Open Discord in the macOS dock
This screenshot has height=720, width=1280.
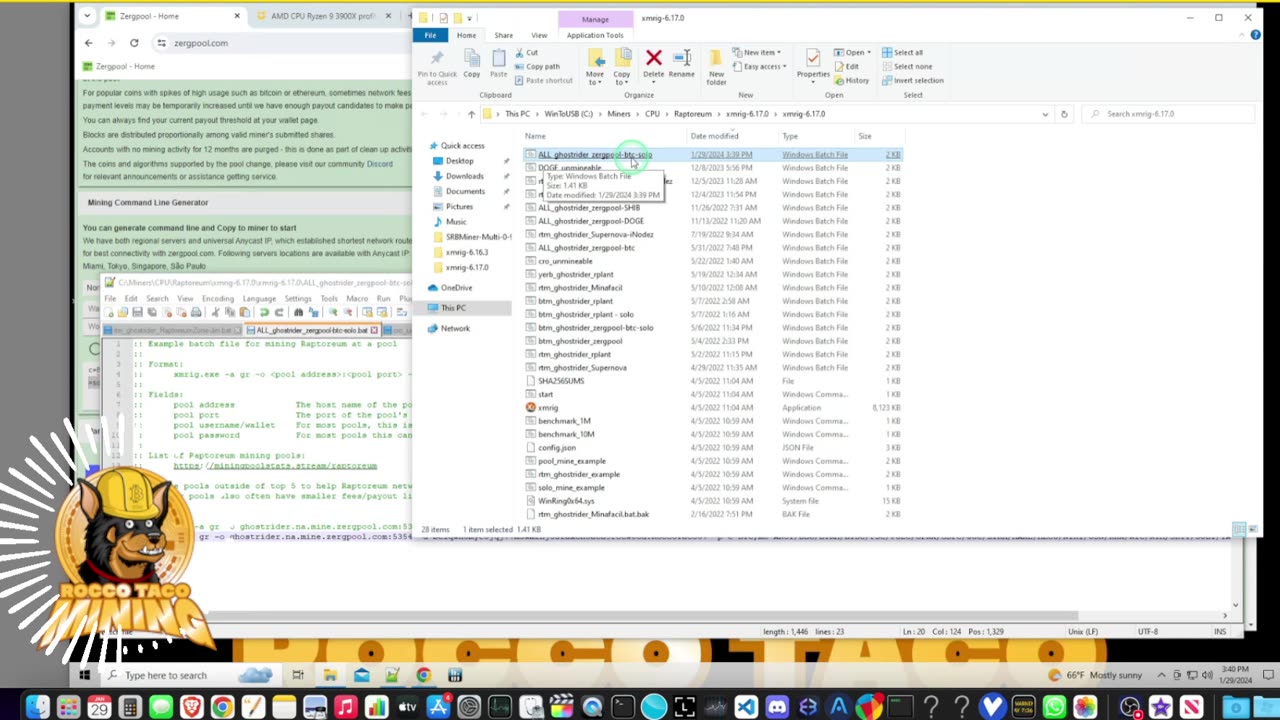point(777,708)
